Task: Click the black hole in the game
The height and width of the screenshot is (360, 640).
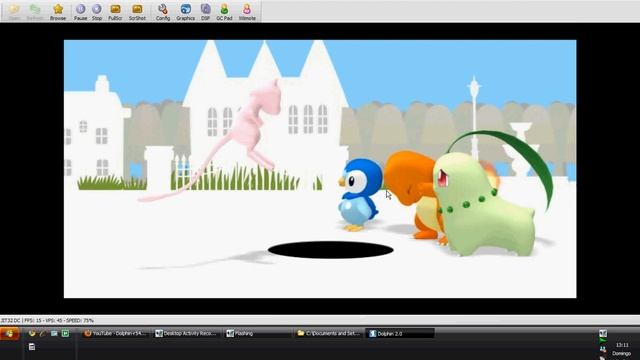Action: click(x=331, y=250)
